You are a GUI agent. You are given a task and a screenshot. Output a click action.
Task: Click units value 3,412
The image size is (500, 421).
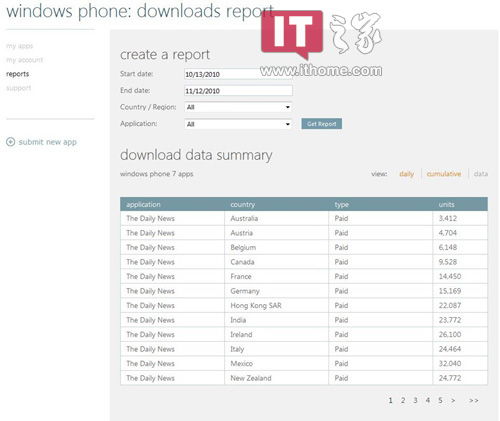(447, 218)
